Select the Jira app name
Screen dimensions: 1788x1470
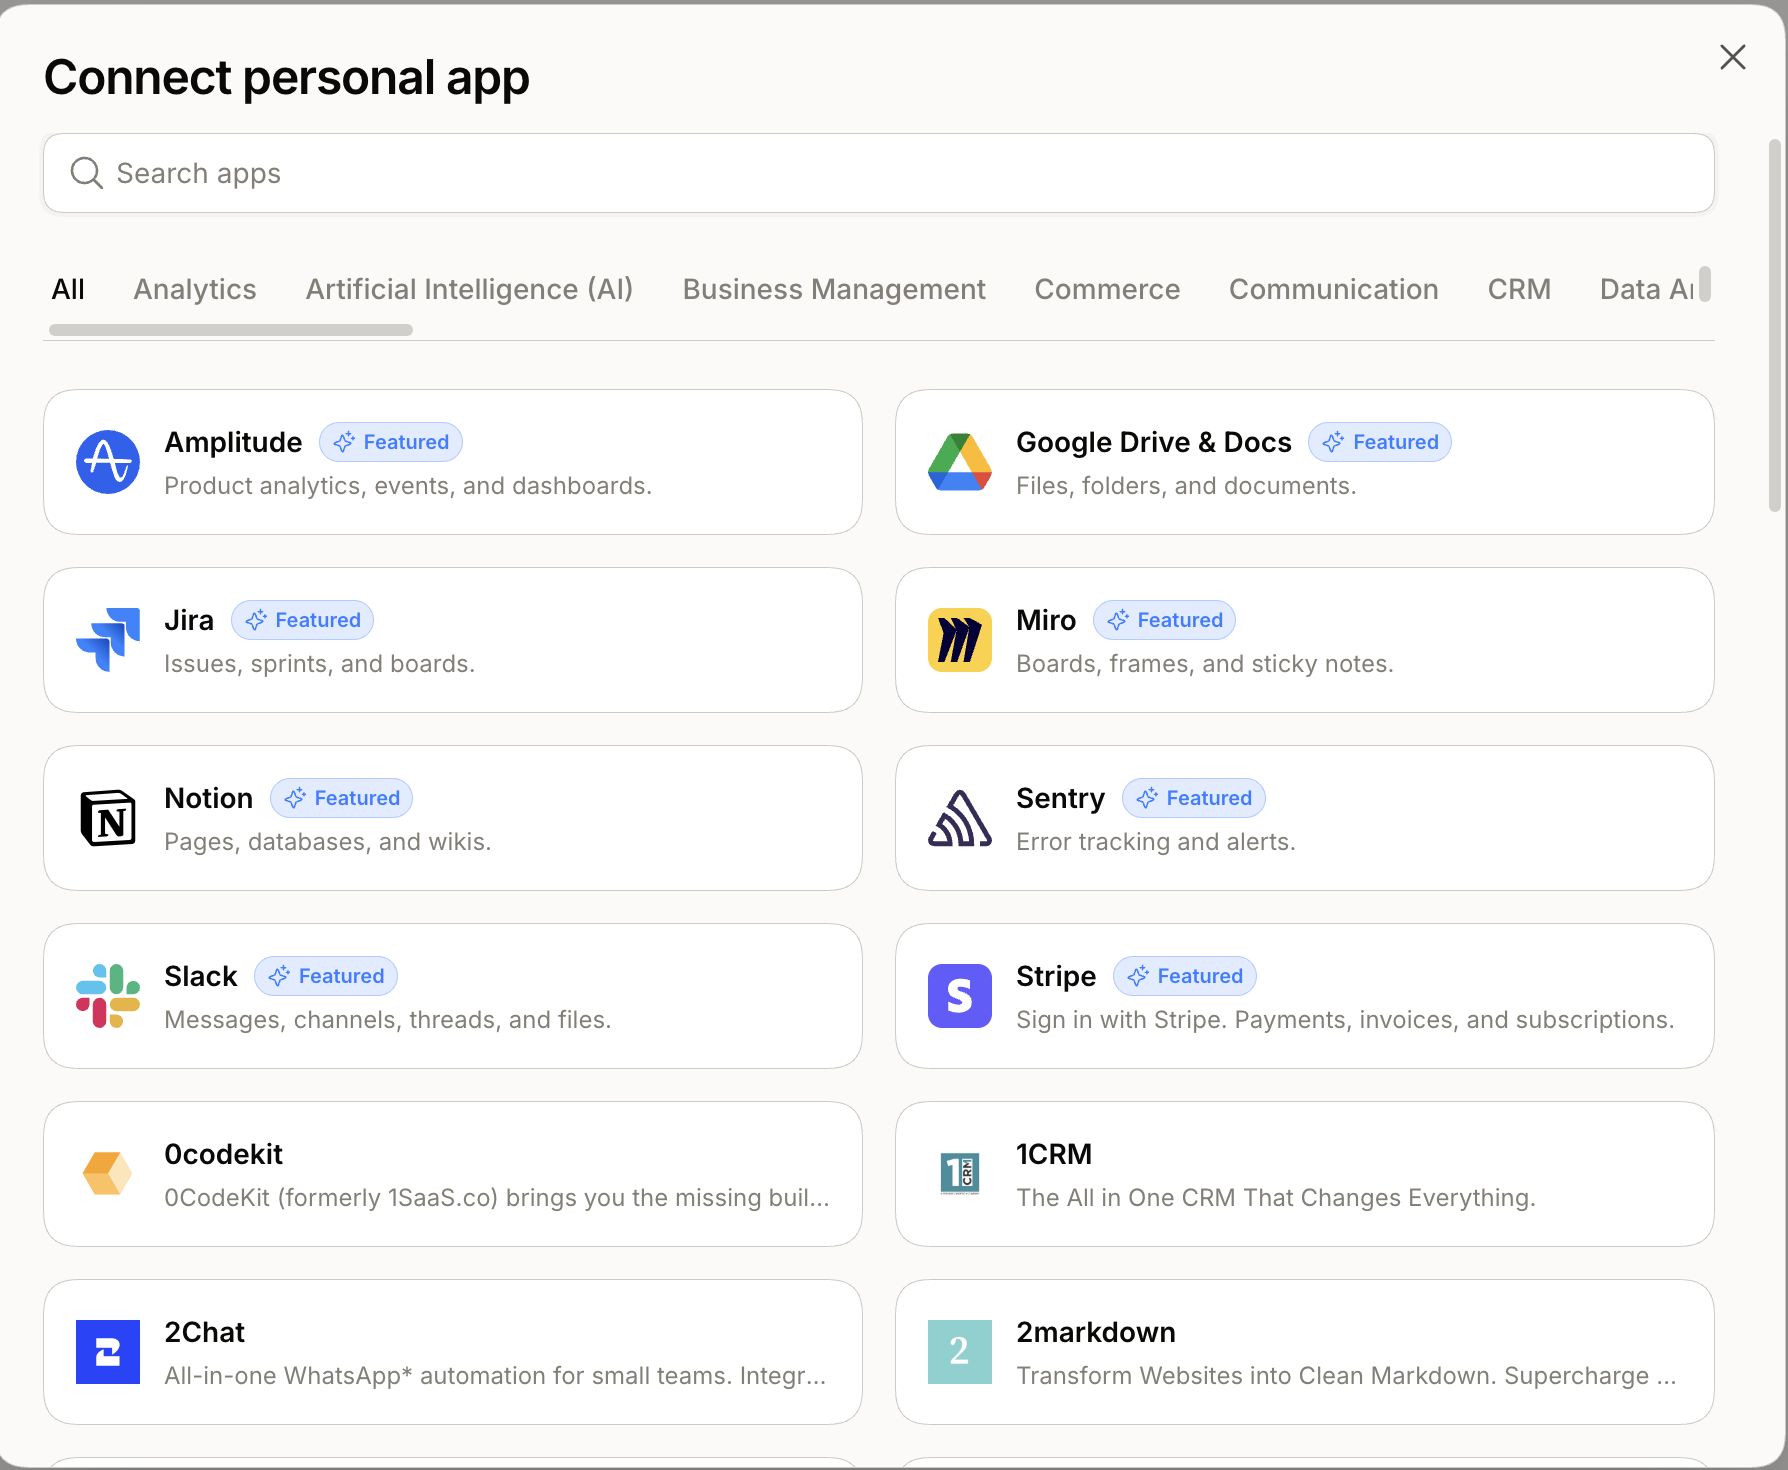[189, 620]
